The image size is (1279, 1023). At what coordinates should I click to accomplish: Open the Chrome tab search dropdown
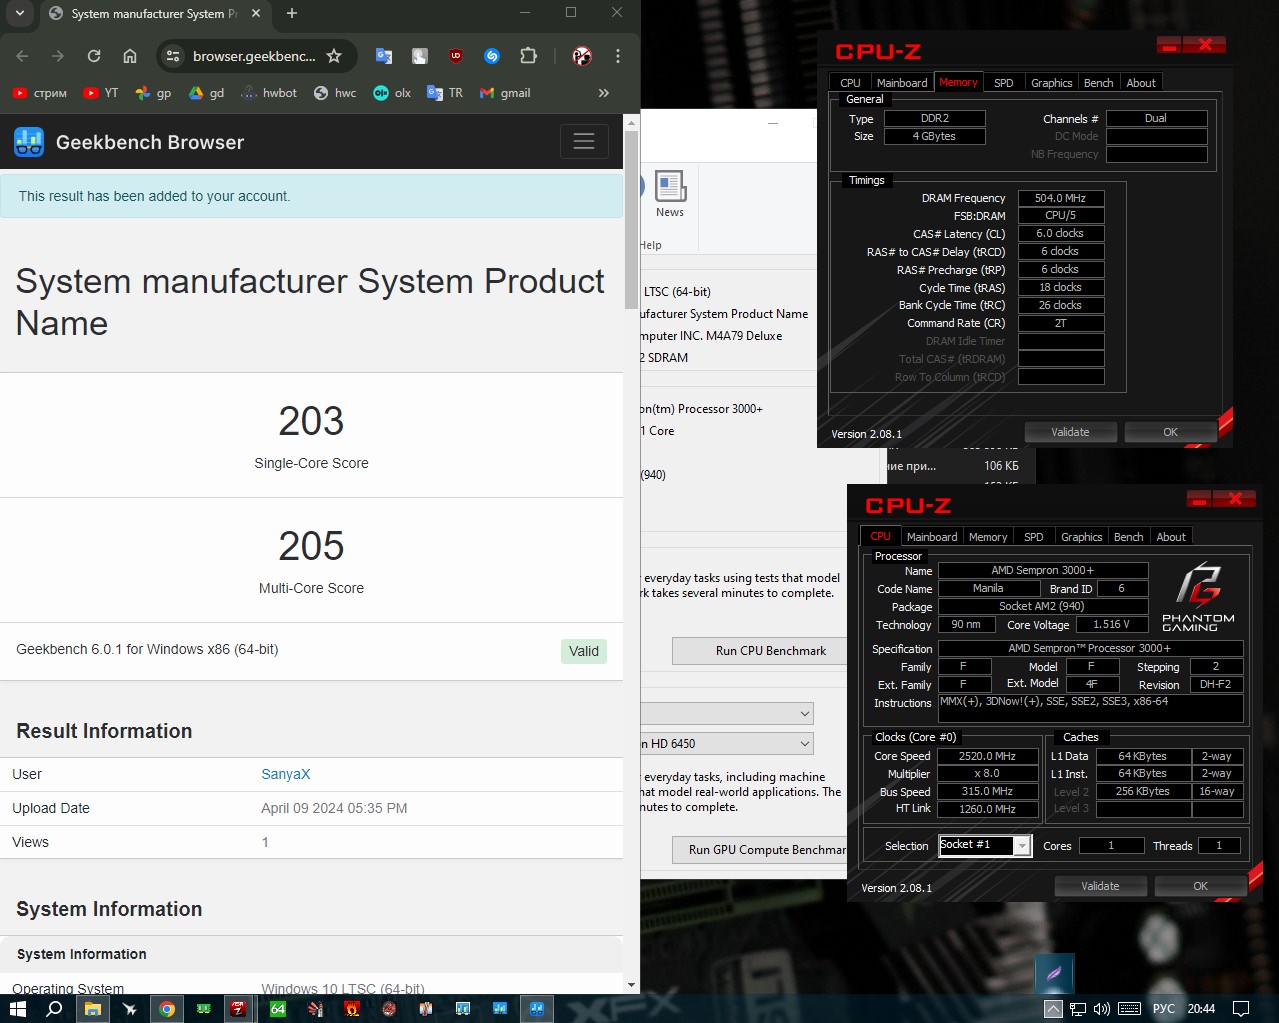point(19,14)
